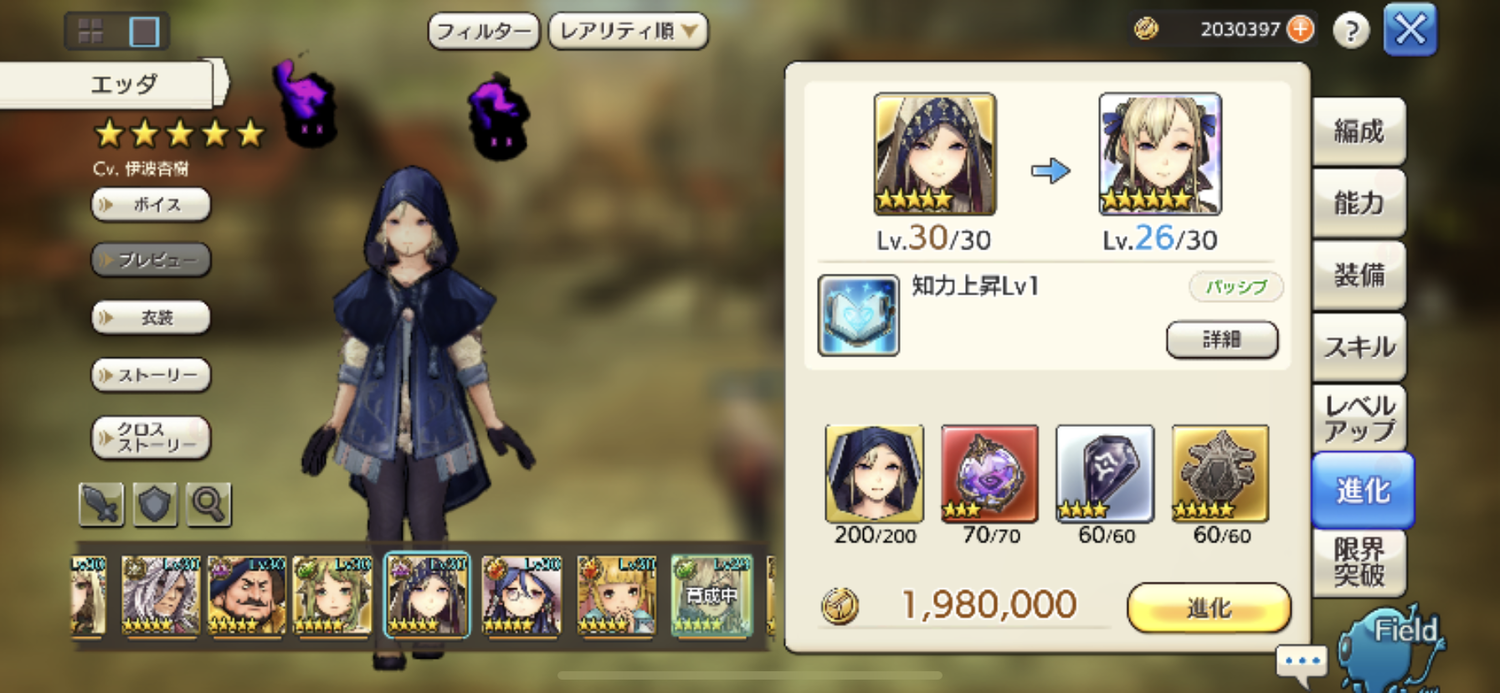Select the 知力上昇Lv1 passive skill icon
Screen dimensions: 1500x693
click(x=858, y=316)
